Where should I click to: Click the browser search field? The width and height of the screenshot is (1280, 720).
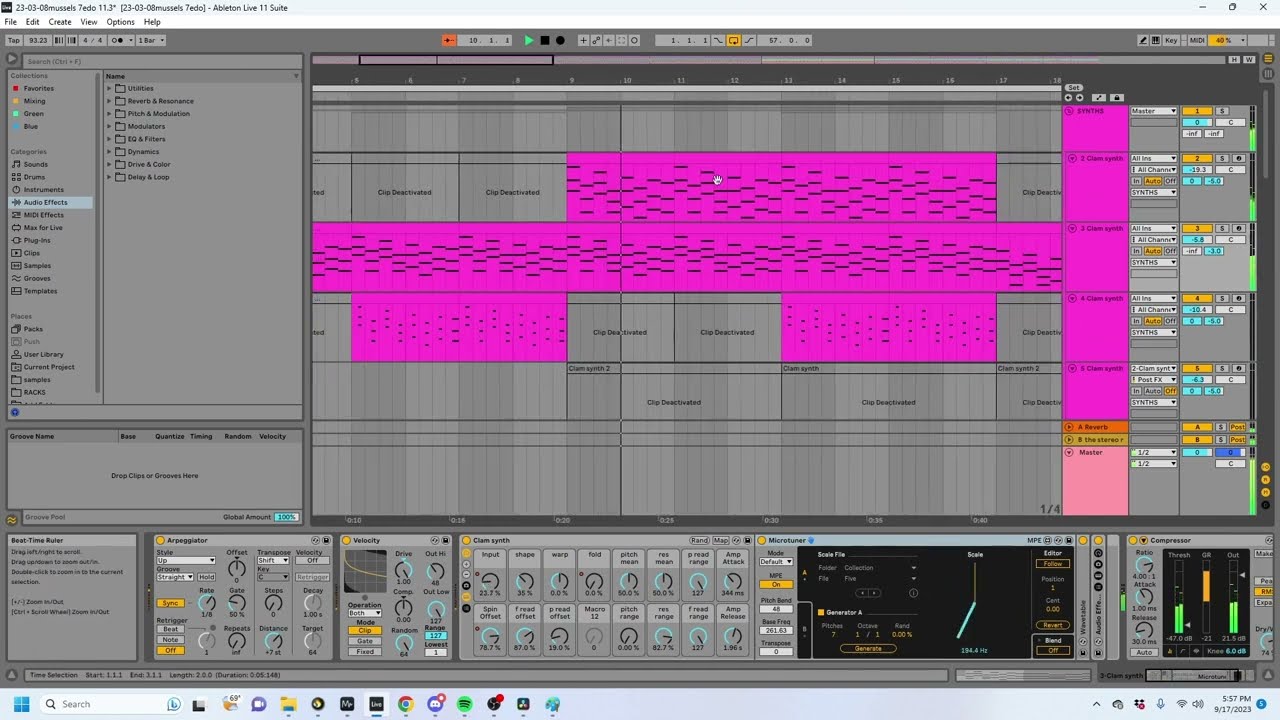point(160,61)
